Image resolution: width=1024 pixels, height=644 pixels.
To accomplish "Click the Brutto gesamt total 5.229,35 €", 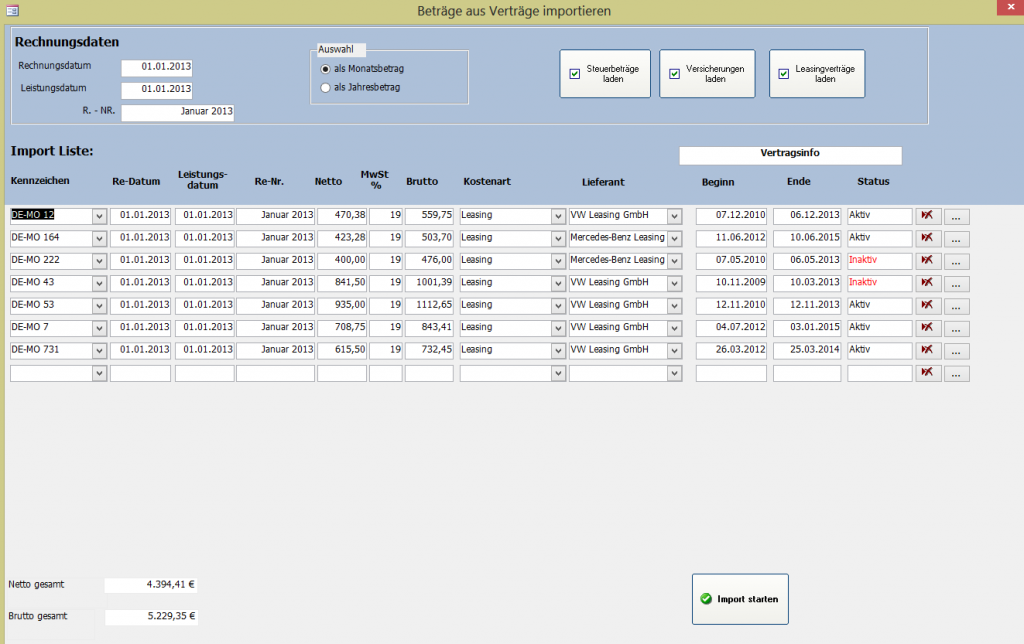I will pyautogui.click(x=151, y=617).
